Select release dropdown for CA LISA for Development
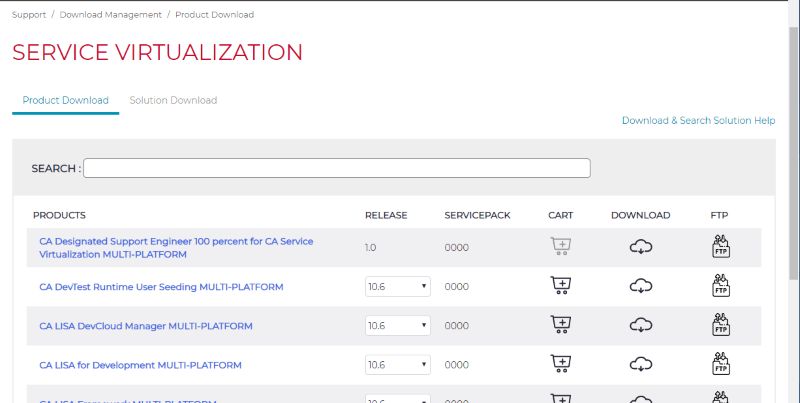 click(x=397, y=365)
